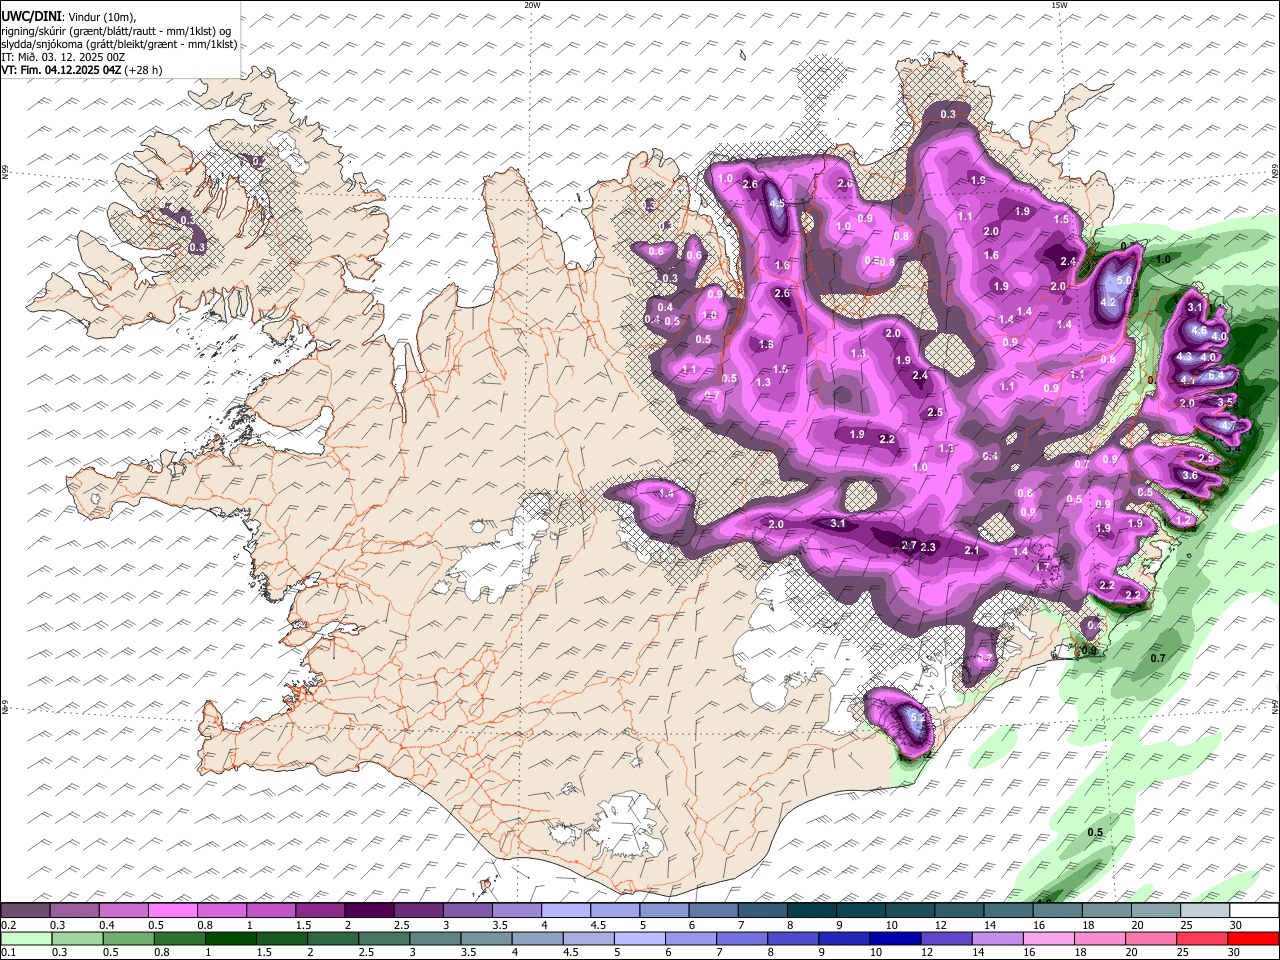Click the VT: Fim. 04.12.2025 04Z valid time
Screen dimensions: 1280x960
(60, 70)
